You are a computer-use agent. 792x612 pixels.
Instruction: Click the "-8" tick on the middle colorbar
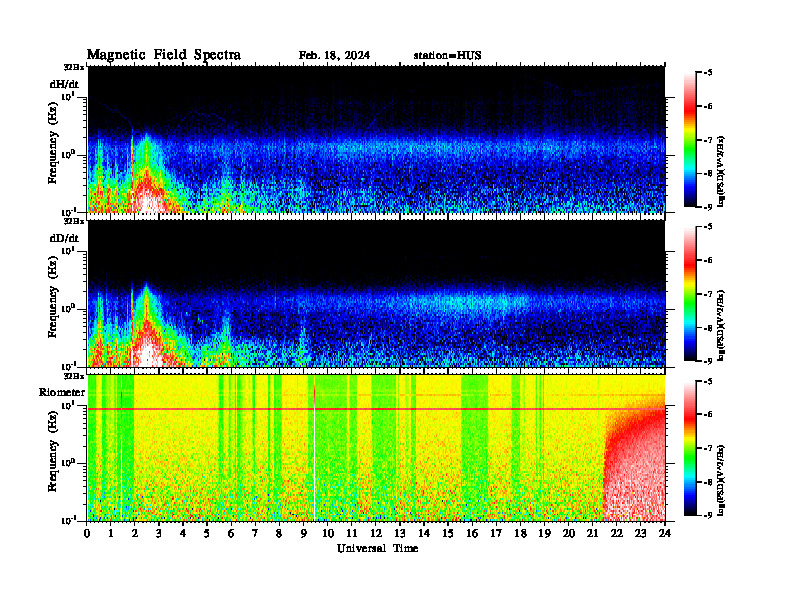point(708,327)
